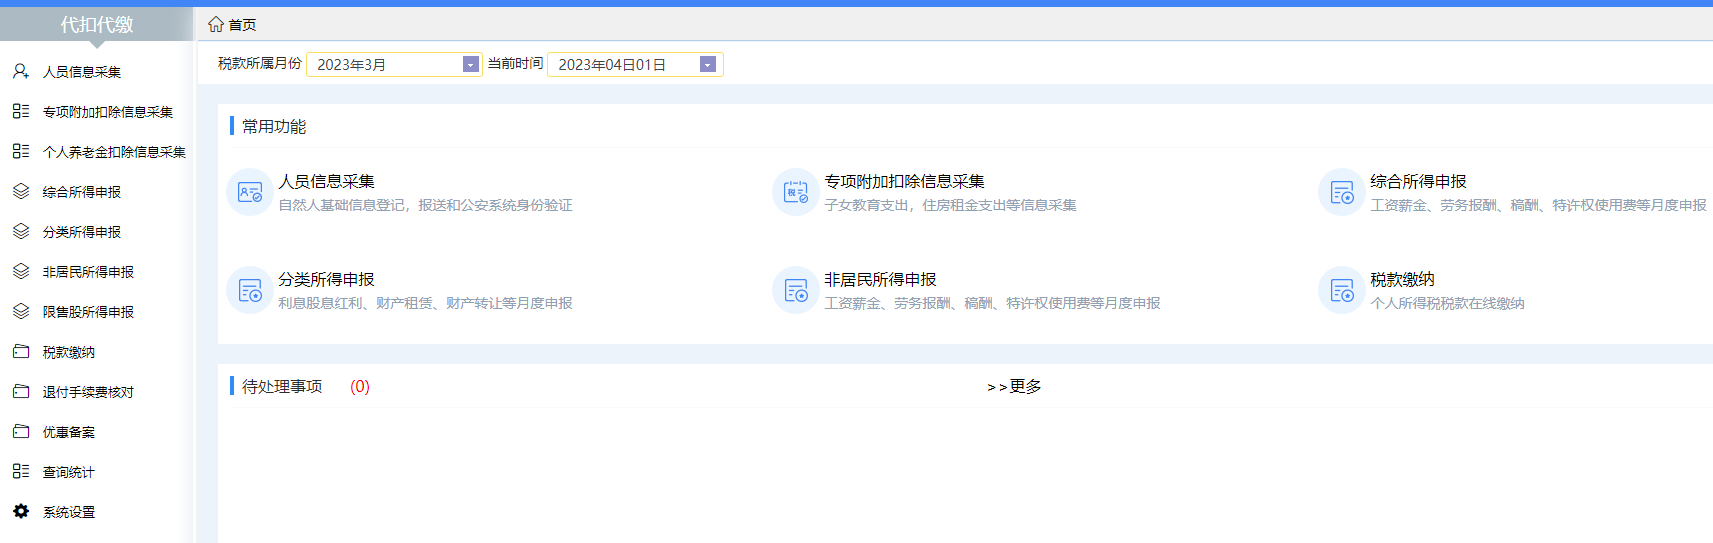
Task: Click description 自然人基础信息登记，报送和公安系统身份验证
Action: coord(426,205)
